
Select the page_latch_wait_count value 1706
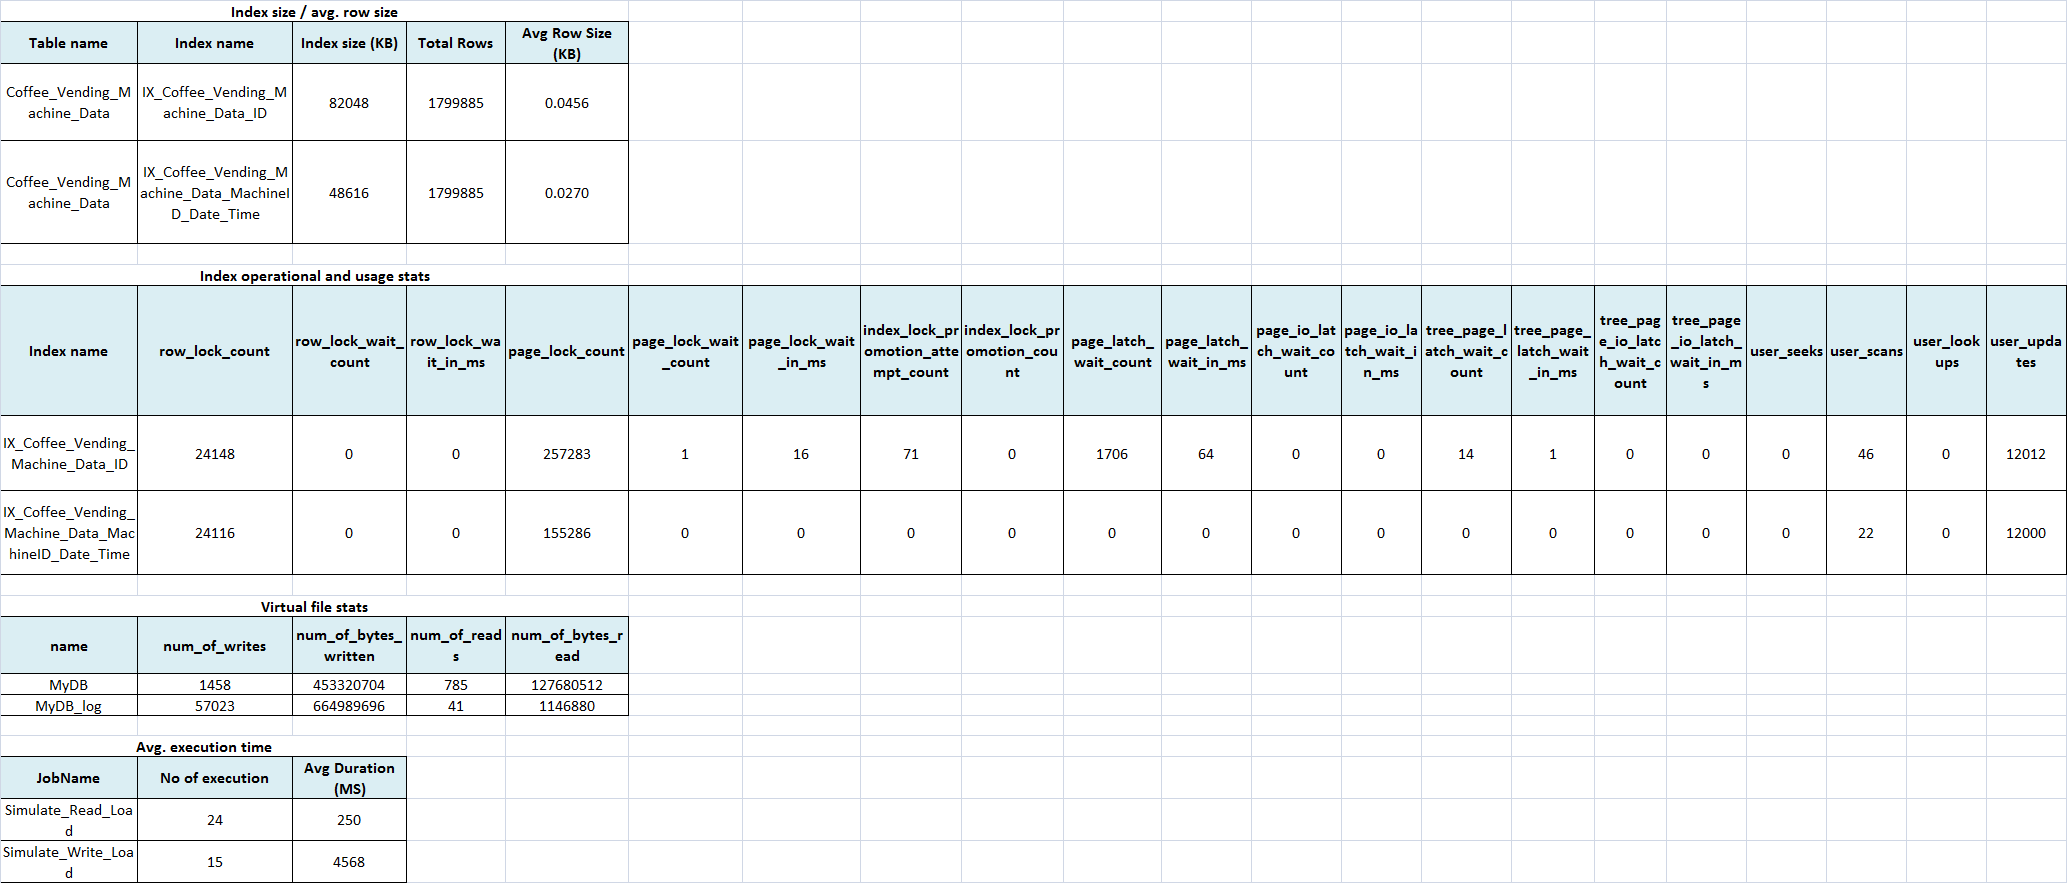(x=1111, y=454)
